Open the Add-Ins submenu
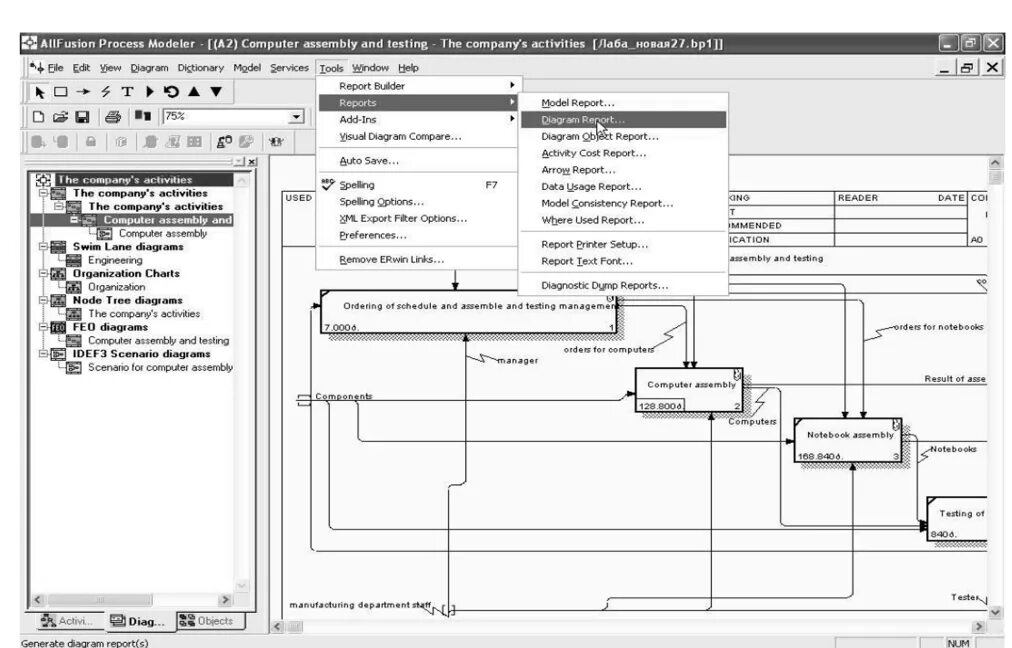Image resolution: width=1012 pixels, height=648 pixels. tap(419, 119)
